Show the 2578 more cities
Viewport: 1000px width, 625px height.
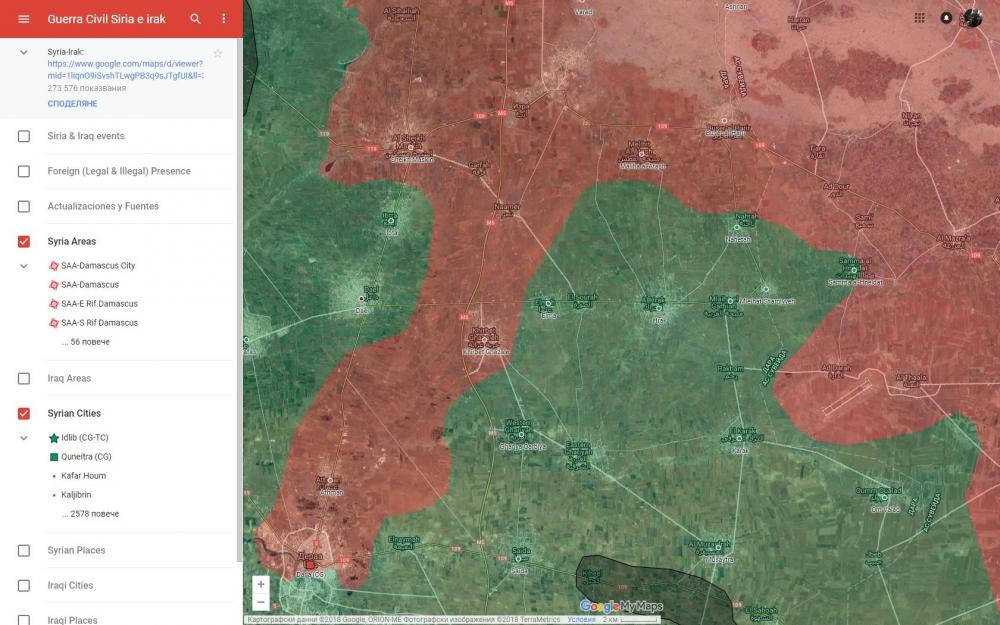click(x=90, y=514)
